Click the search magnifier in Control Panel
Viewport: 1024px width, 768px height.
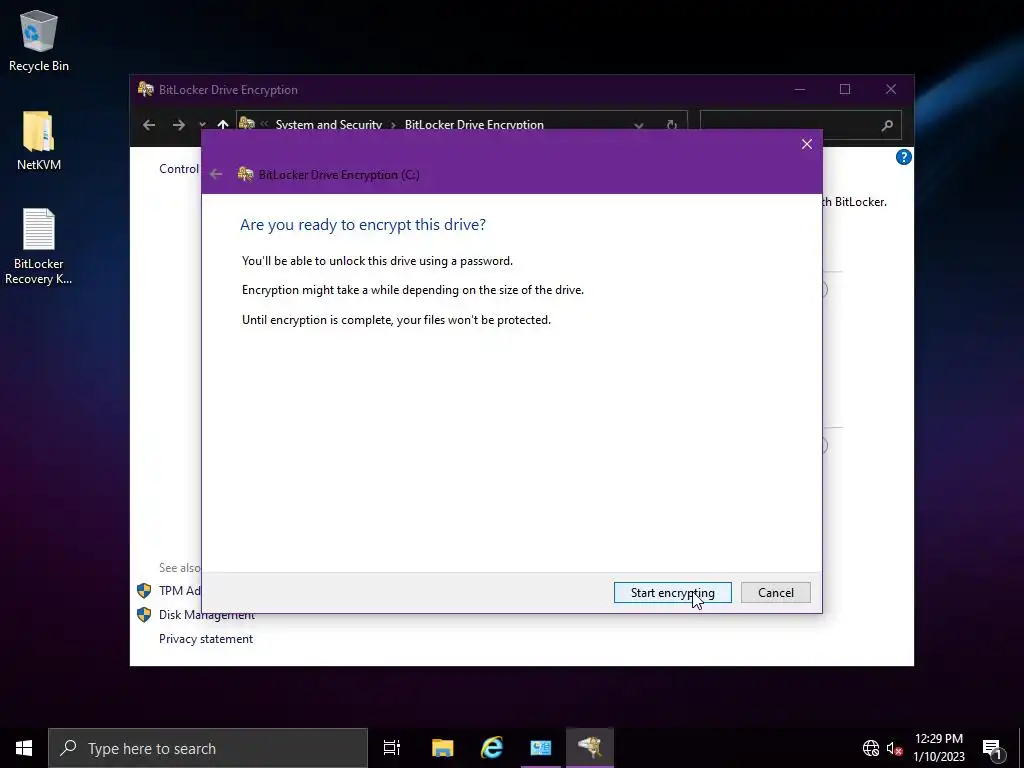point(886,125)
